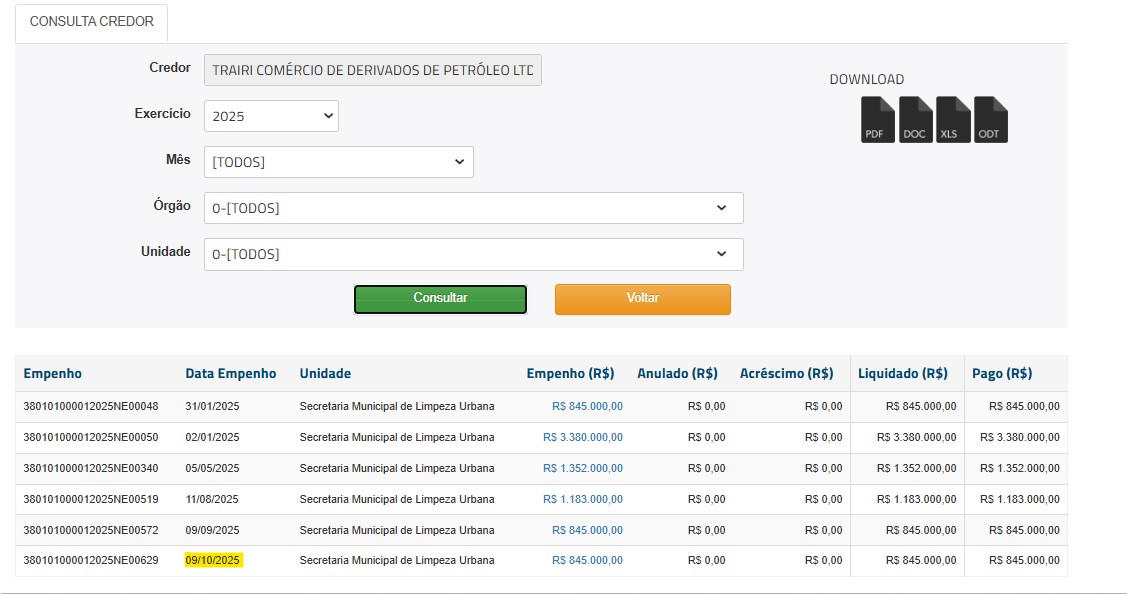
Task: Switch to the Consulta Credor tab
Action: 92,22
